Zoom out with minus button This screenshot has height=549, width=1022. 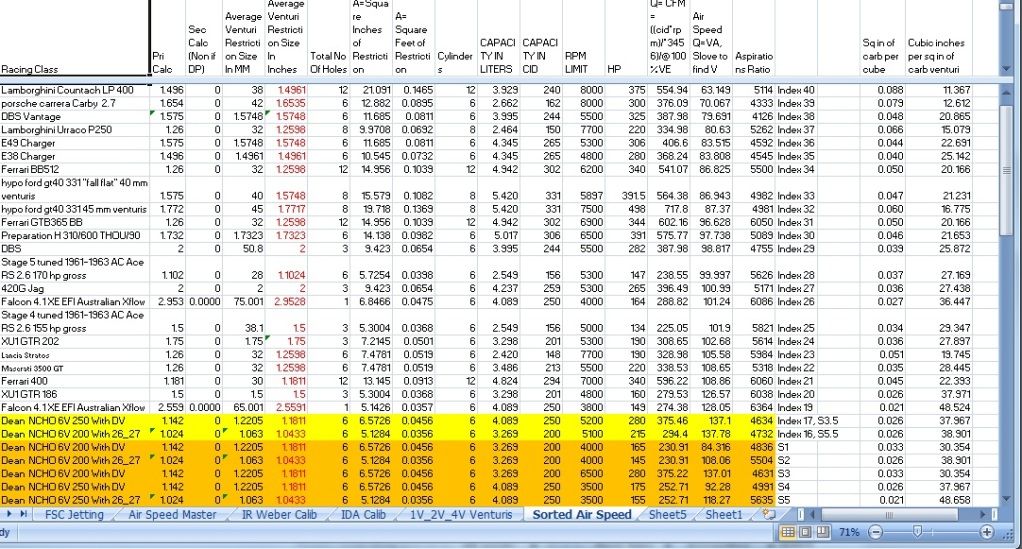pyautogui.click(x=875, y=532)
